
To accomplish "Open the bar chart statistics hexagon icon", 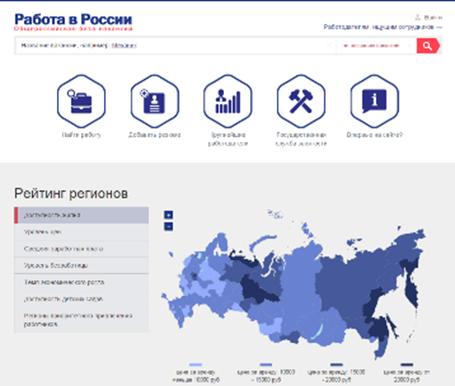I will click(228, 101).
